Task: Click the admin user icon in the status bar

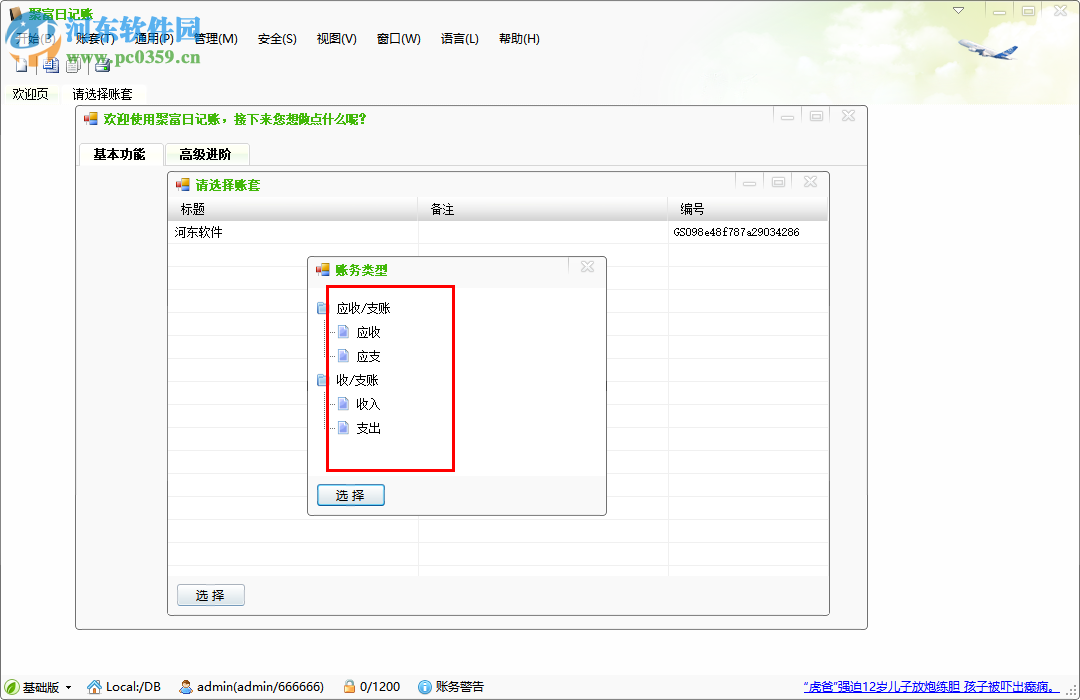Action: pyautogui.click(x=185, y=687)
